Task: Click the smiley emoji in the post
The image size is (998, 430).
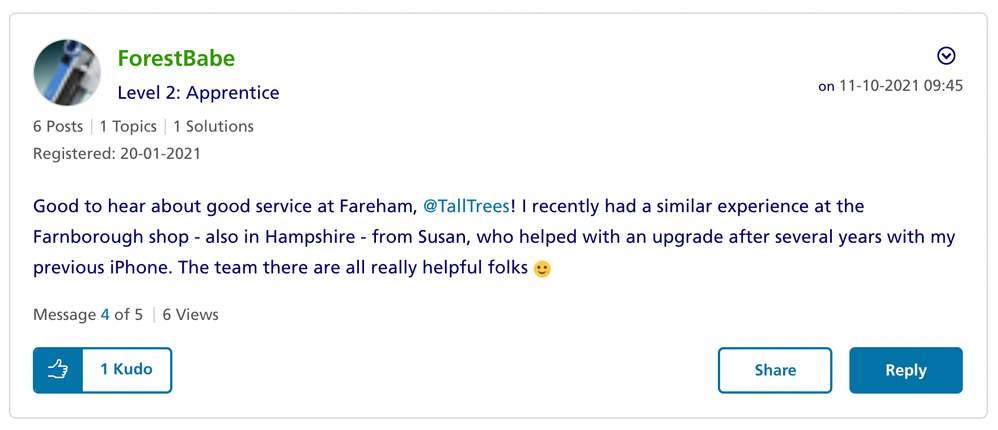Action: (543, 269)
